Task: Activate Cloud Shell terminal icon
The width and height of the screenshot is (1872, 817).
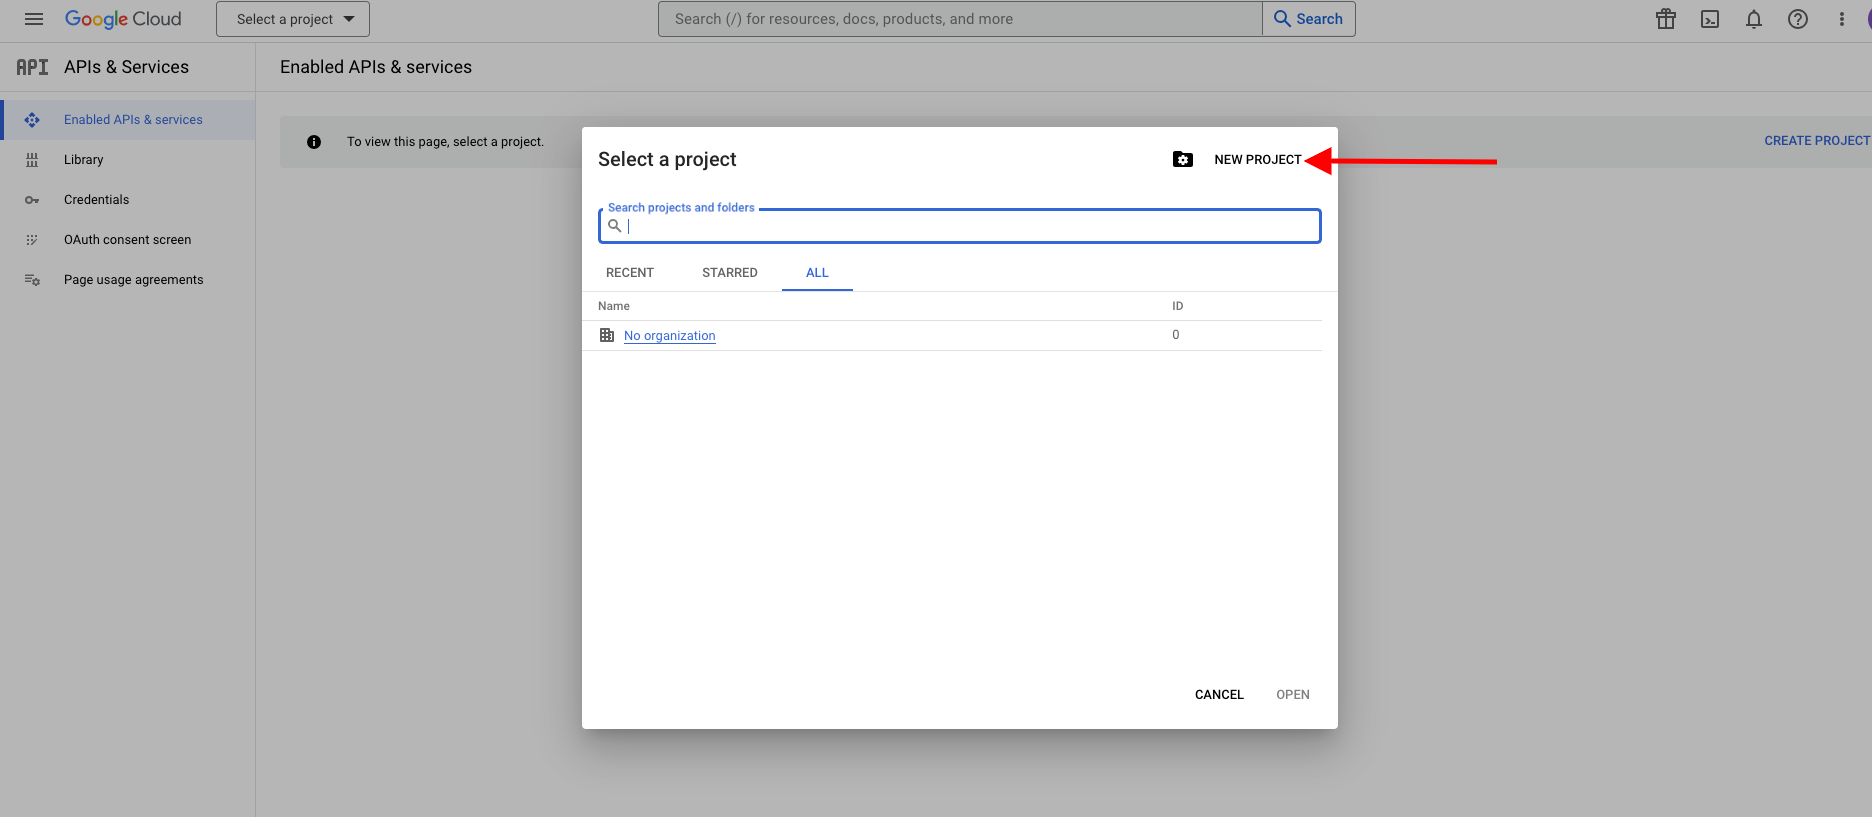Action: pyautogui.click(x=1710, y=19)
